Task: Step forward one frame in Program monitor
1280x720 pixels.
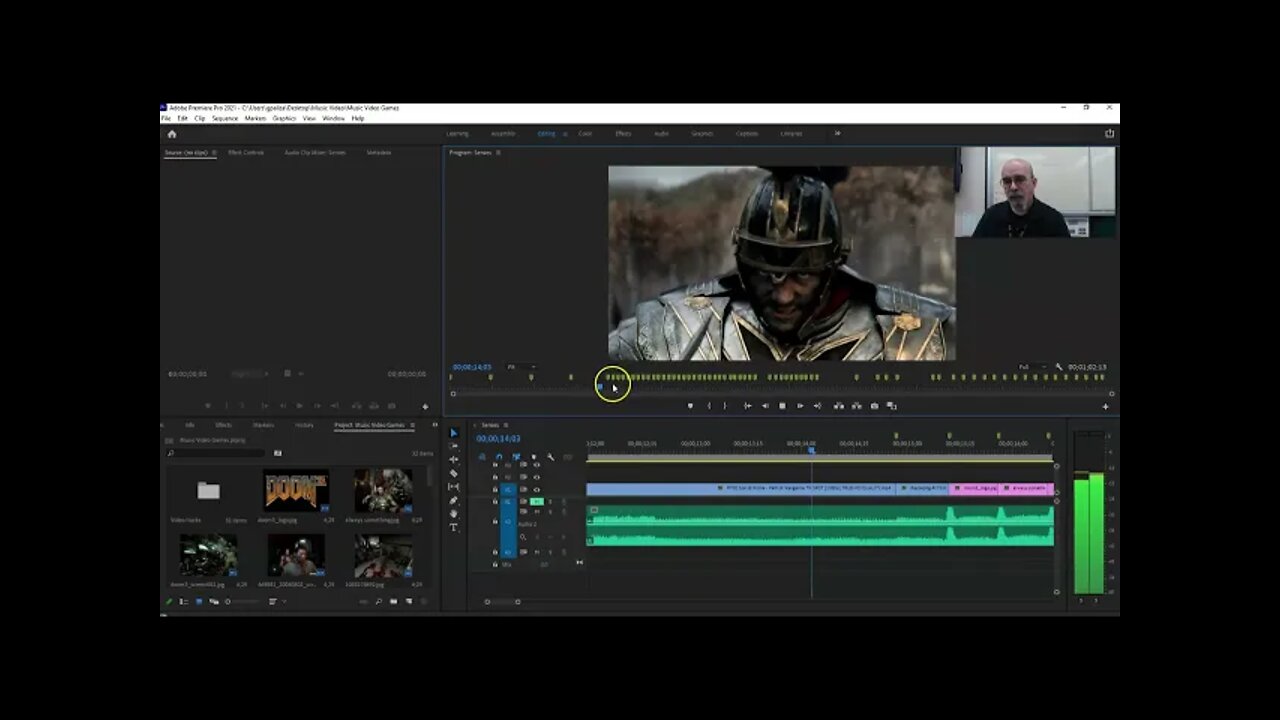Action: [800, 406]
